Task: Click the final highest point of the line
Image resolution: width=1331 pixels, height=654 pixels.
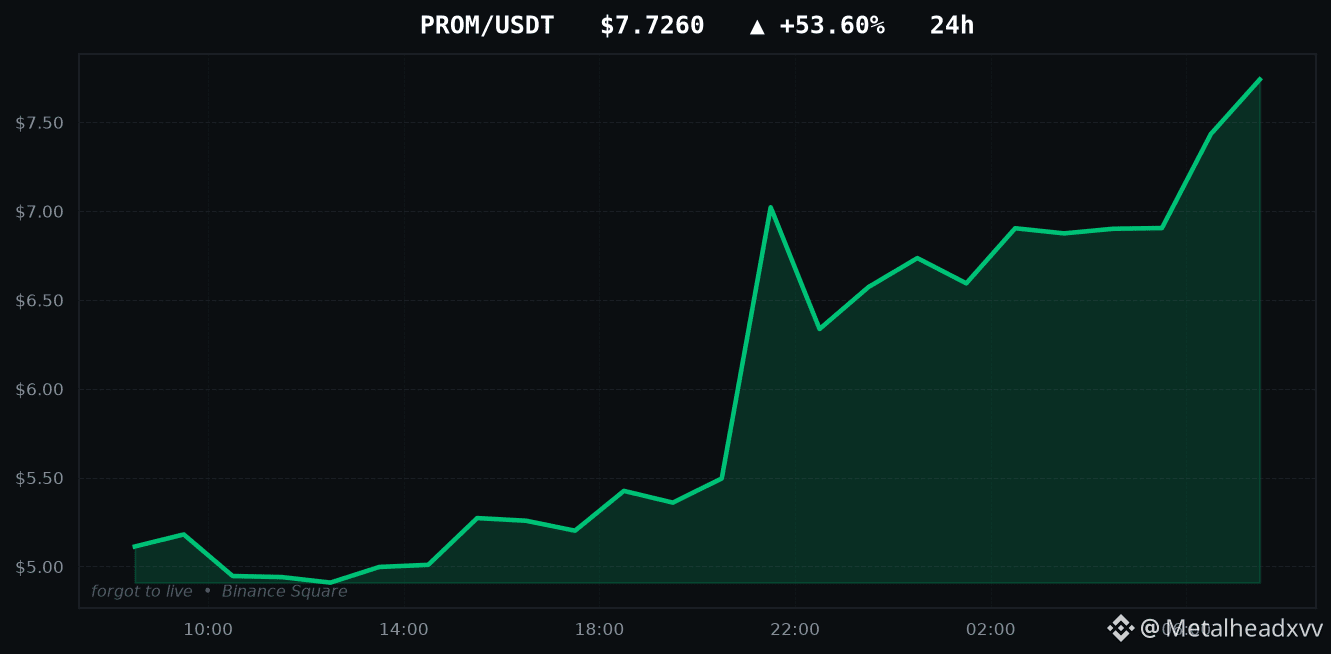Action: 1260,78
